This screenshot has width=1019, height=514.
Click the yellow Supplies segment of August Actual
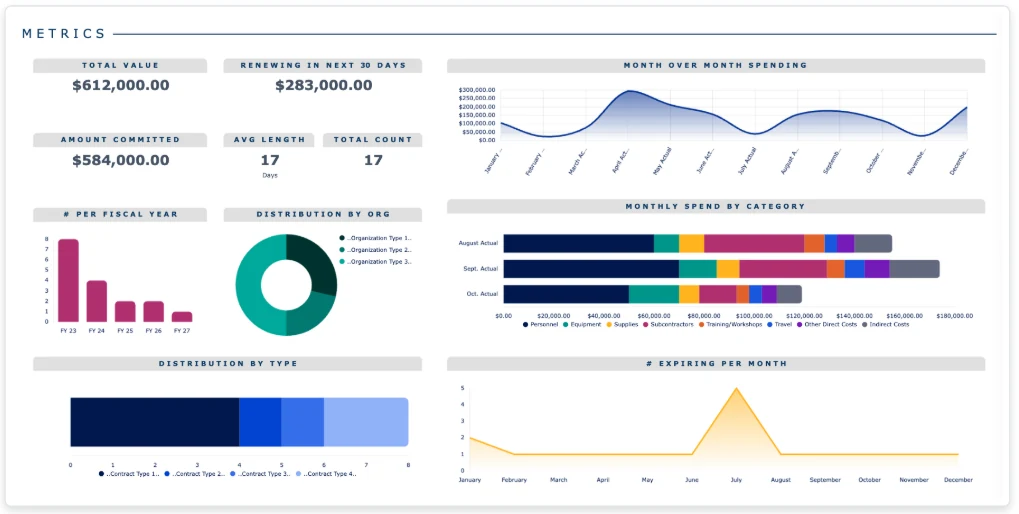pos(691,244)
